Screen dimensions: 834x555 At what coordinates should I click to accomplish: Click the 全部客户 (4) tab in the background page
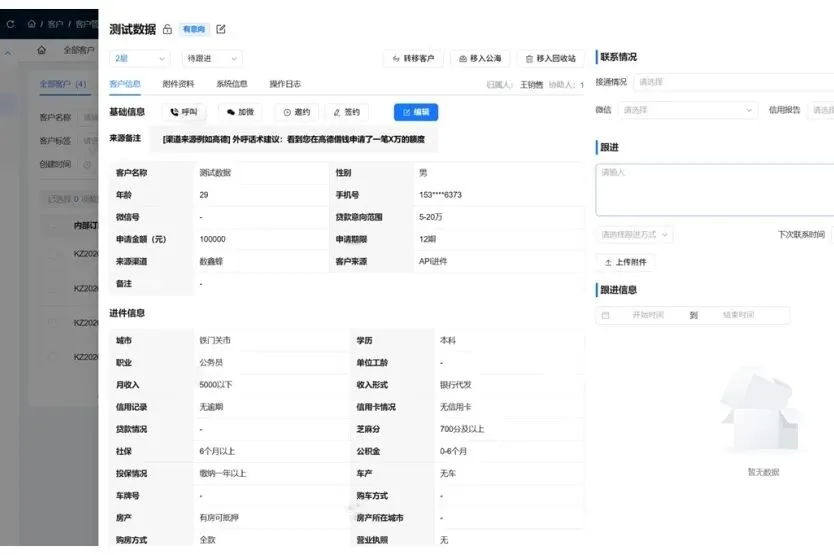pos(63,84)
